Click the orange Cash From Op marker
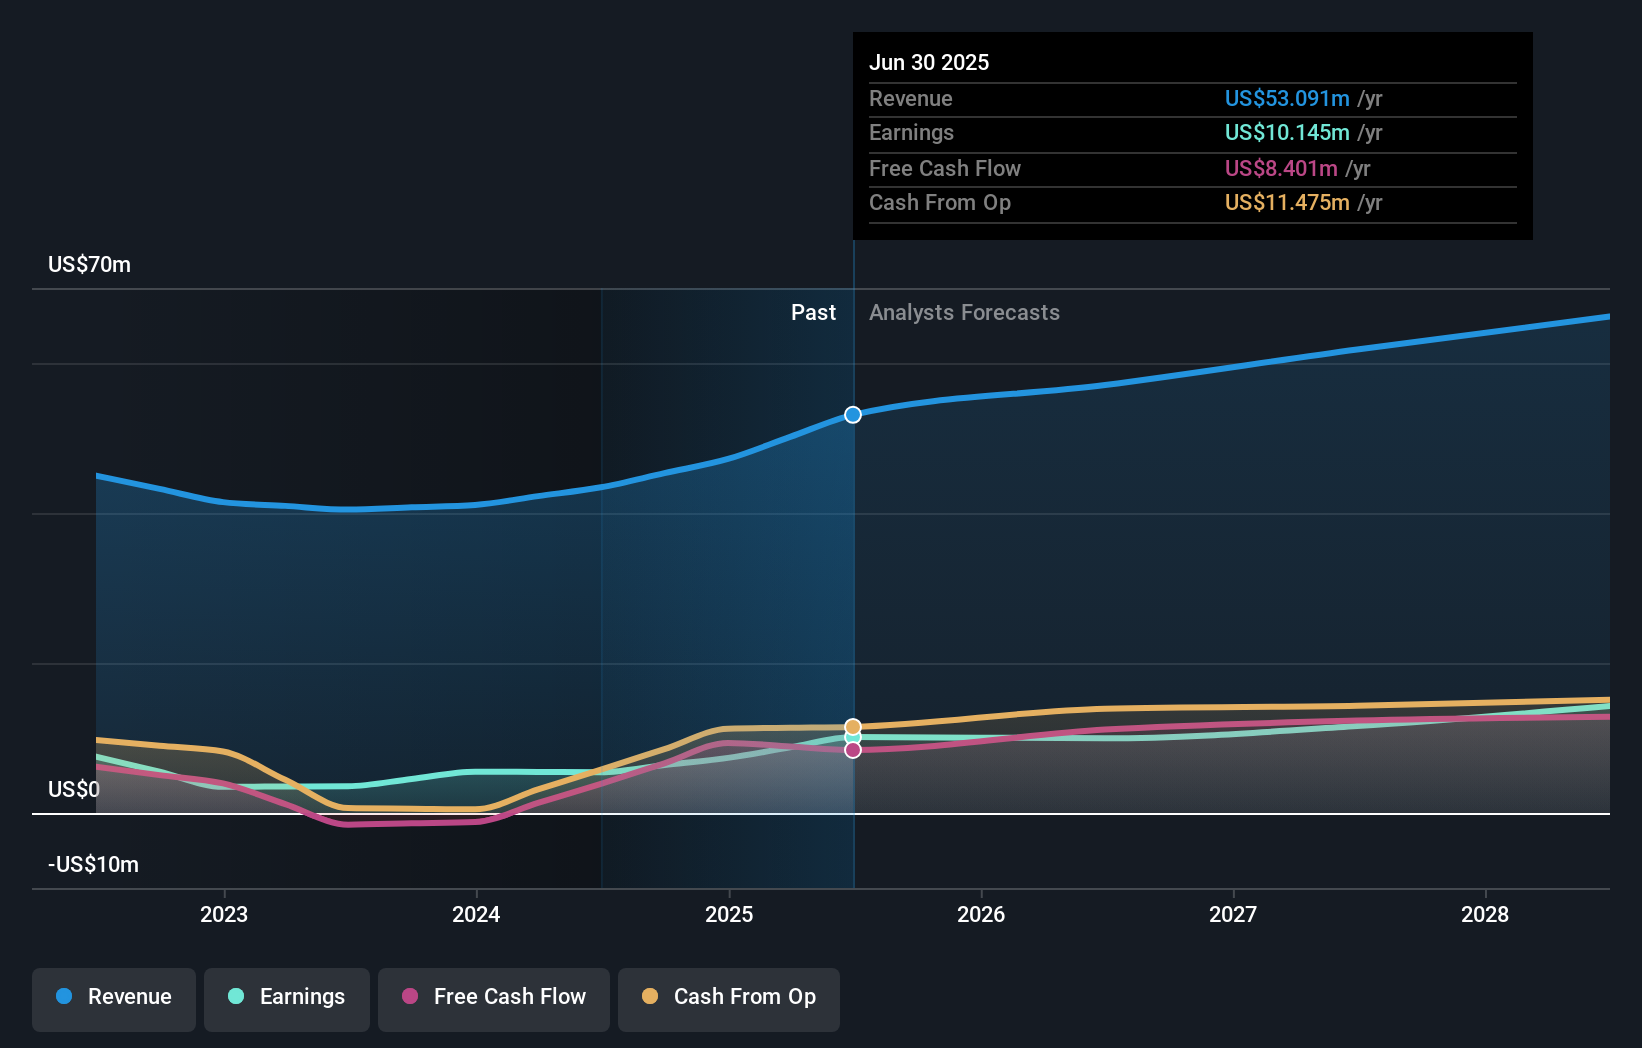 (852, 725)
